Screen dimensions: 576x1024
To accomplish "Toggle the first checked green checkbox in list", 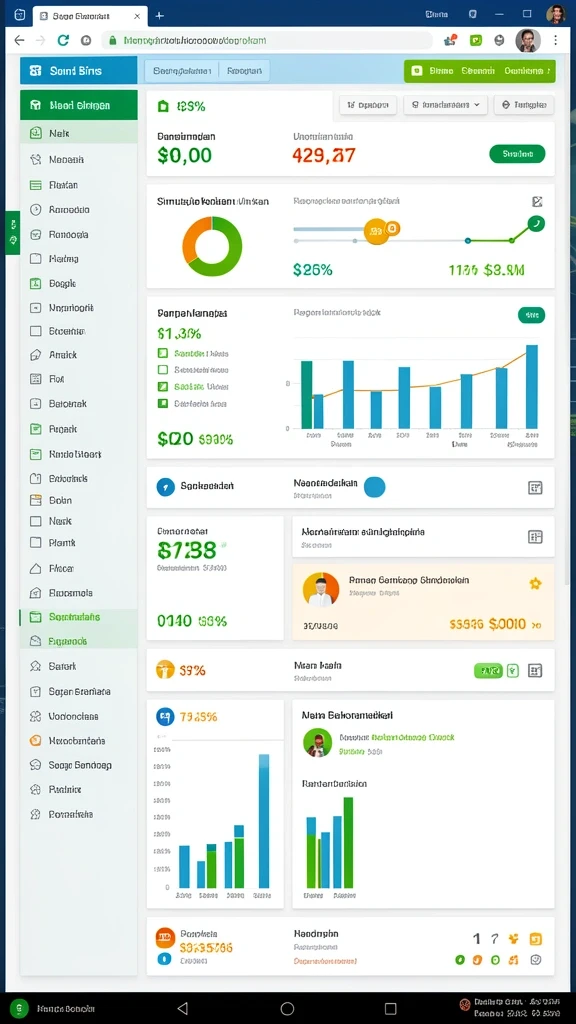I will tap(163, 353).
